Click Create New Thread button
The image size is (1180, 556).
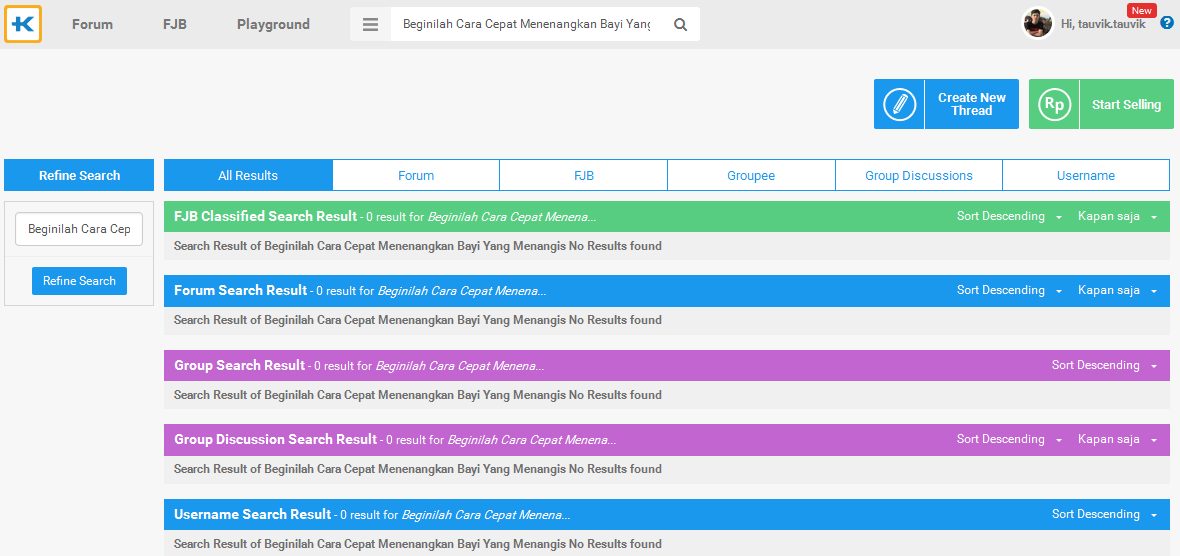click(947, 104)
